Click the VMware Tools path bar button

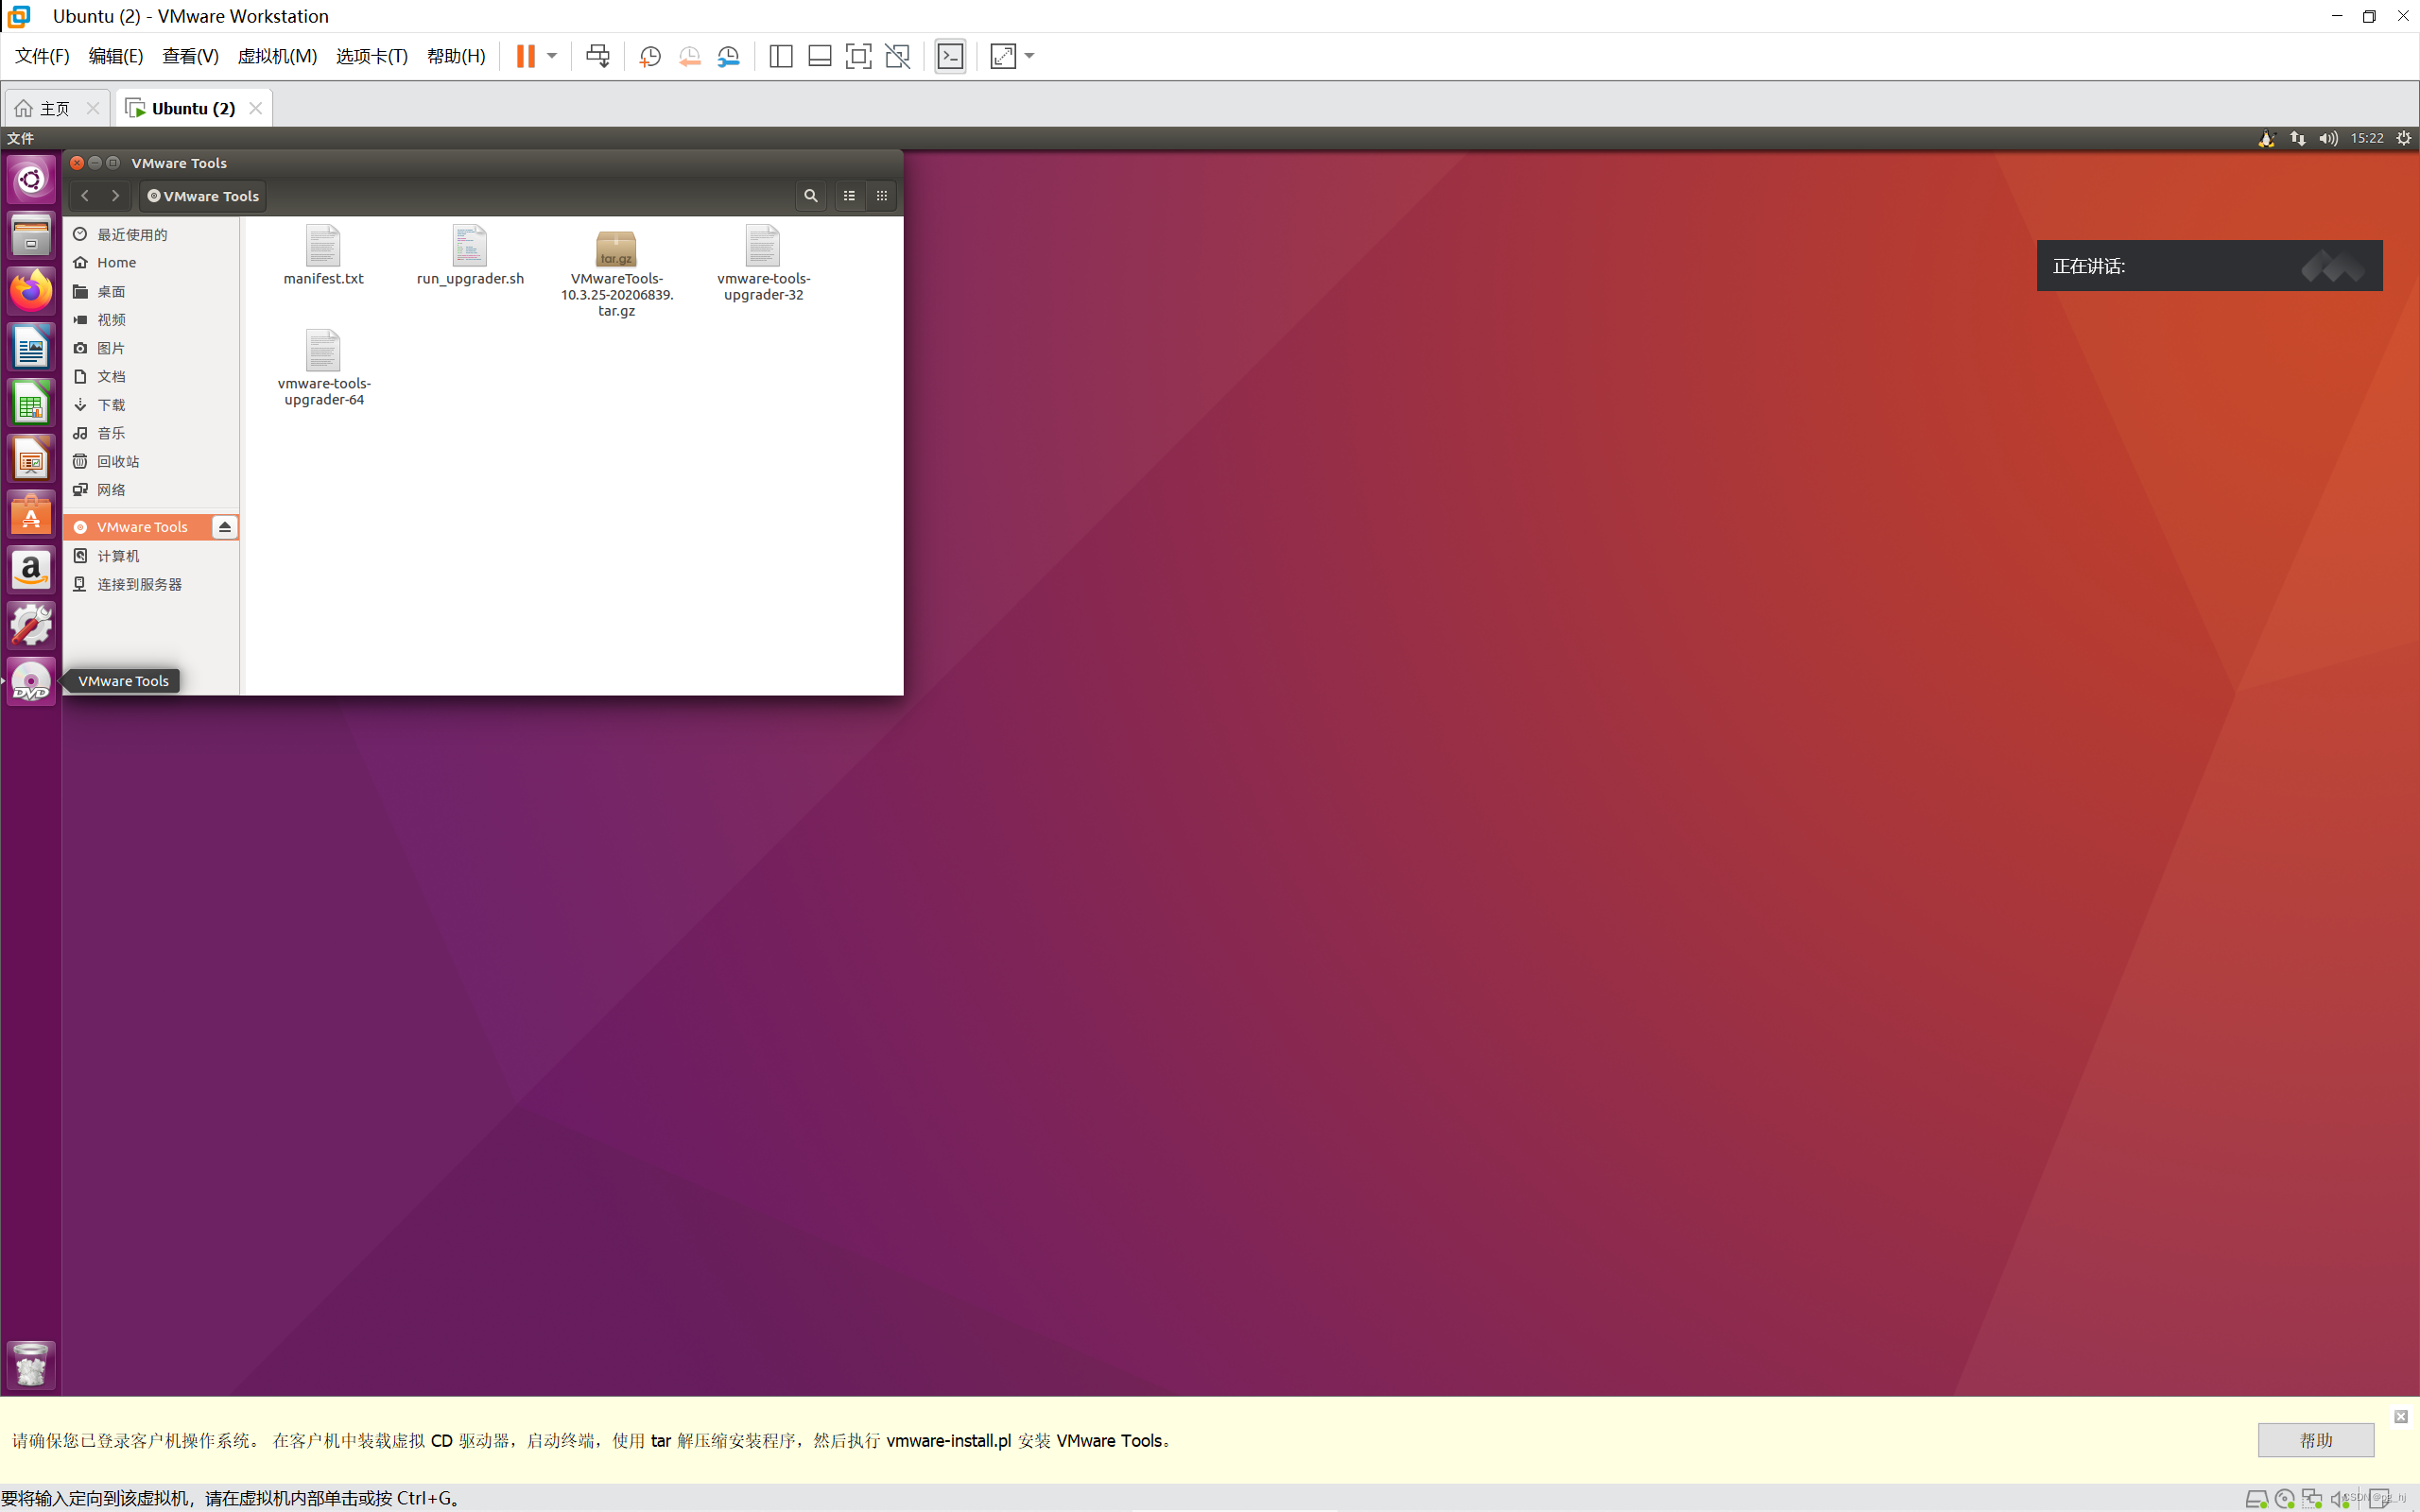coord(203,196)
